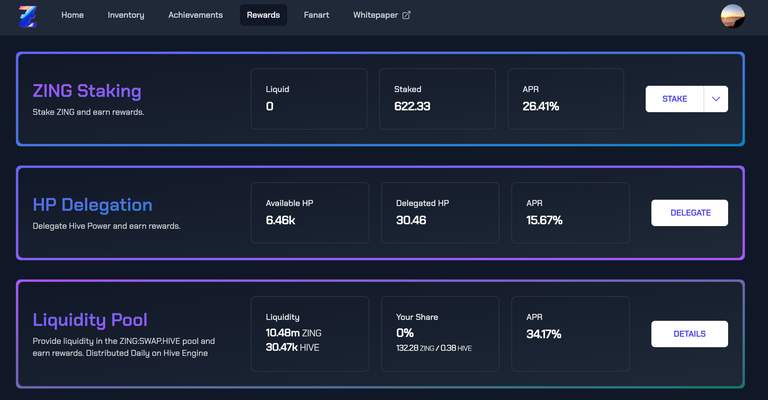The height and width of the screenshot is (400, 768).
Task: Click the 'Delegated HP' label
Action: (x=423, y=203)
